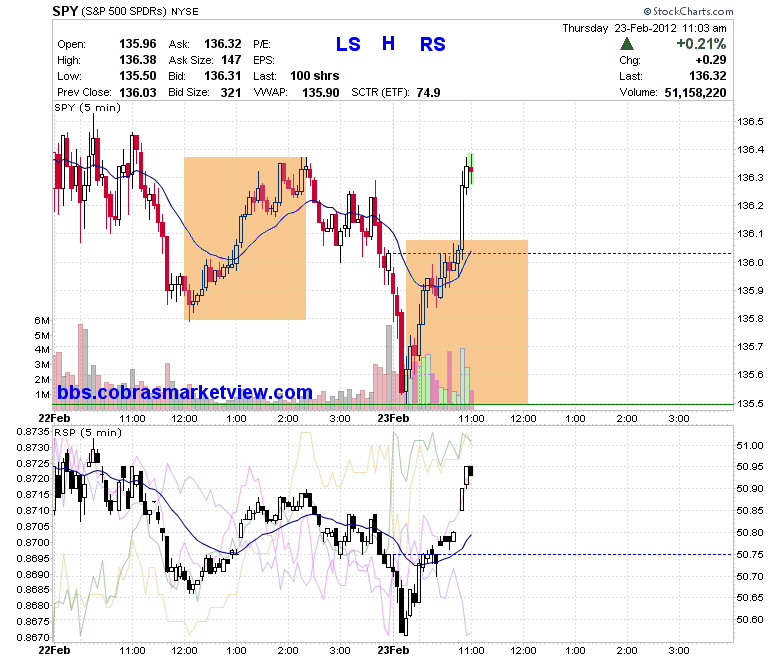Viewport: 780px width, 659px height.
Task: Click the 0.8670 ratio axis label
Action: tap(33, 637)
